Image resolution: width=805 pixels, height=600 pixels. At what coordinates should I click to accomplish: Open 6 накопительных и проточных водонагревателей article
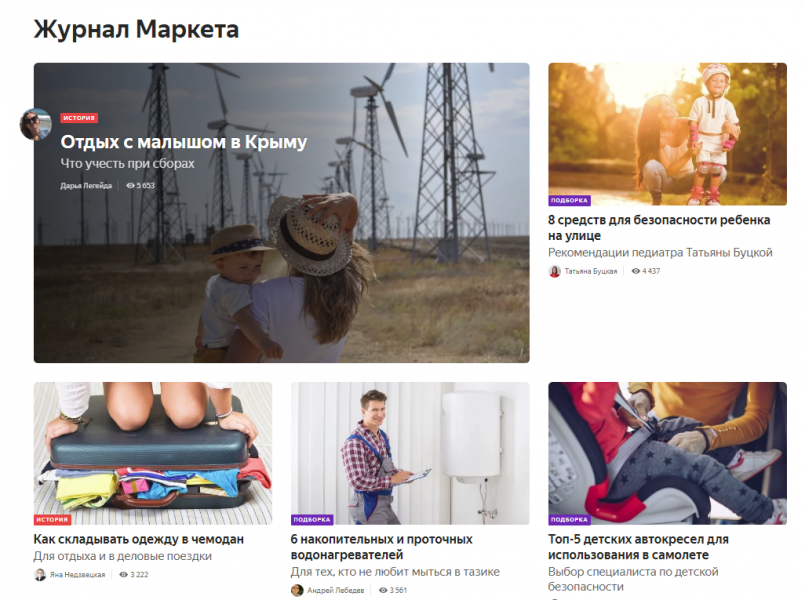[x=381, y=547]
